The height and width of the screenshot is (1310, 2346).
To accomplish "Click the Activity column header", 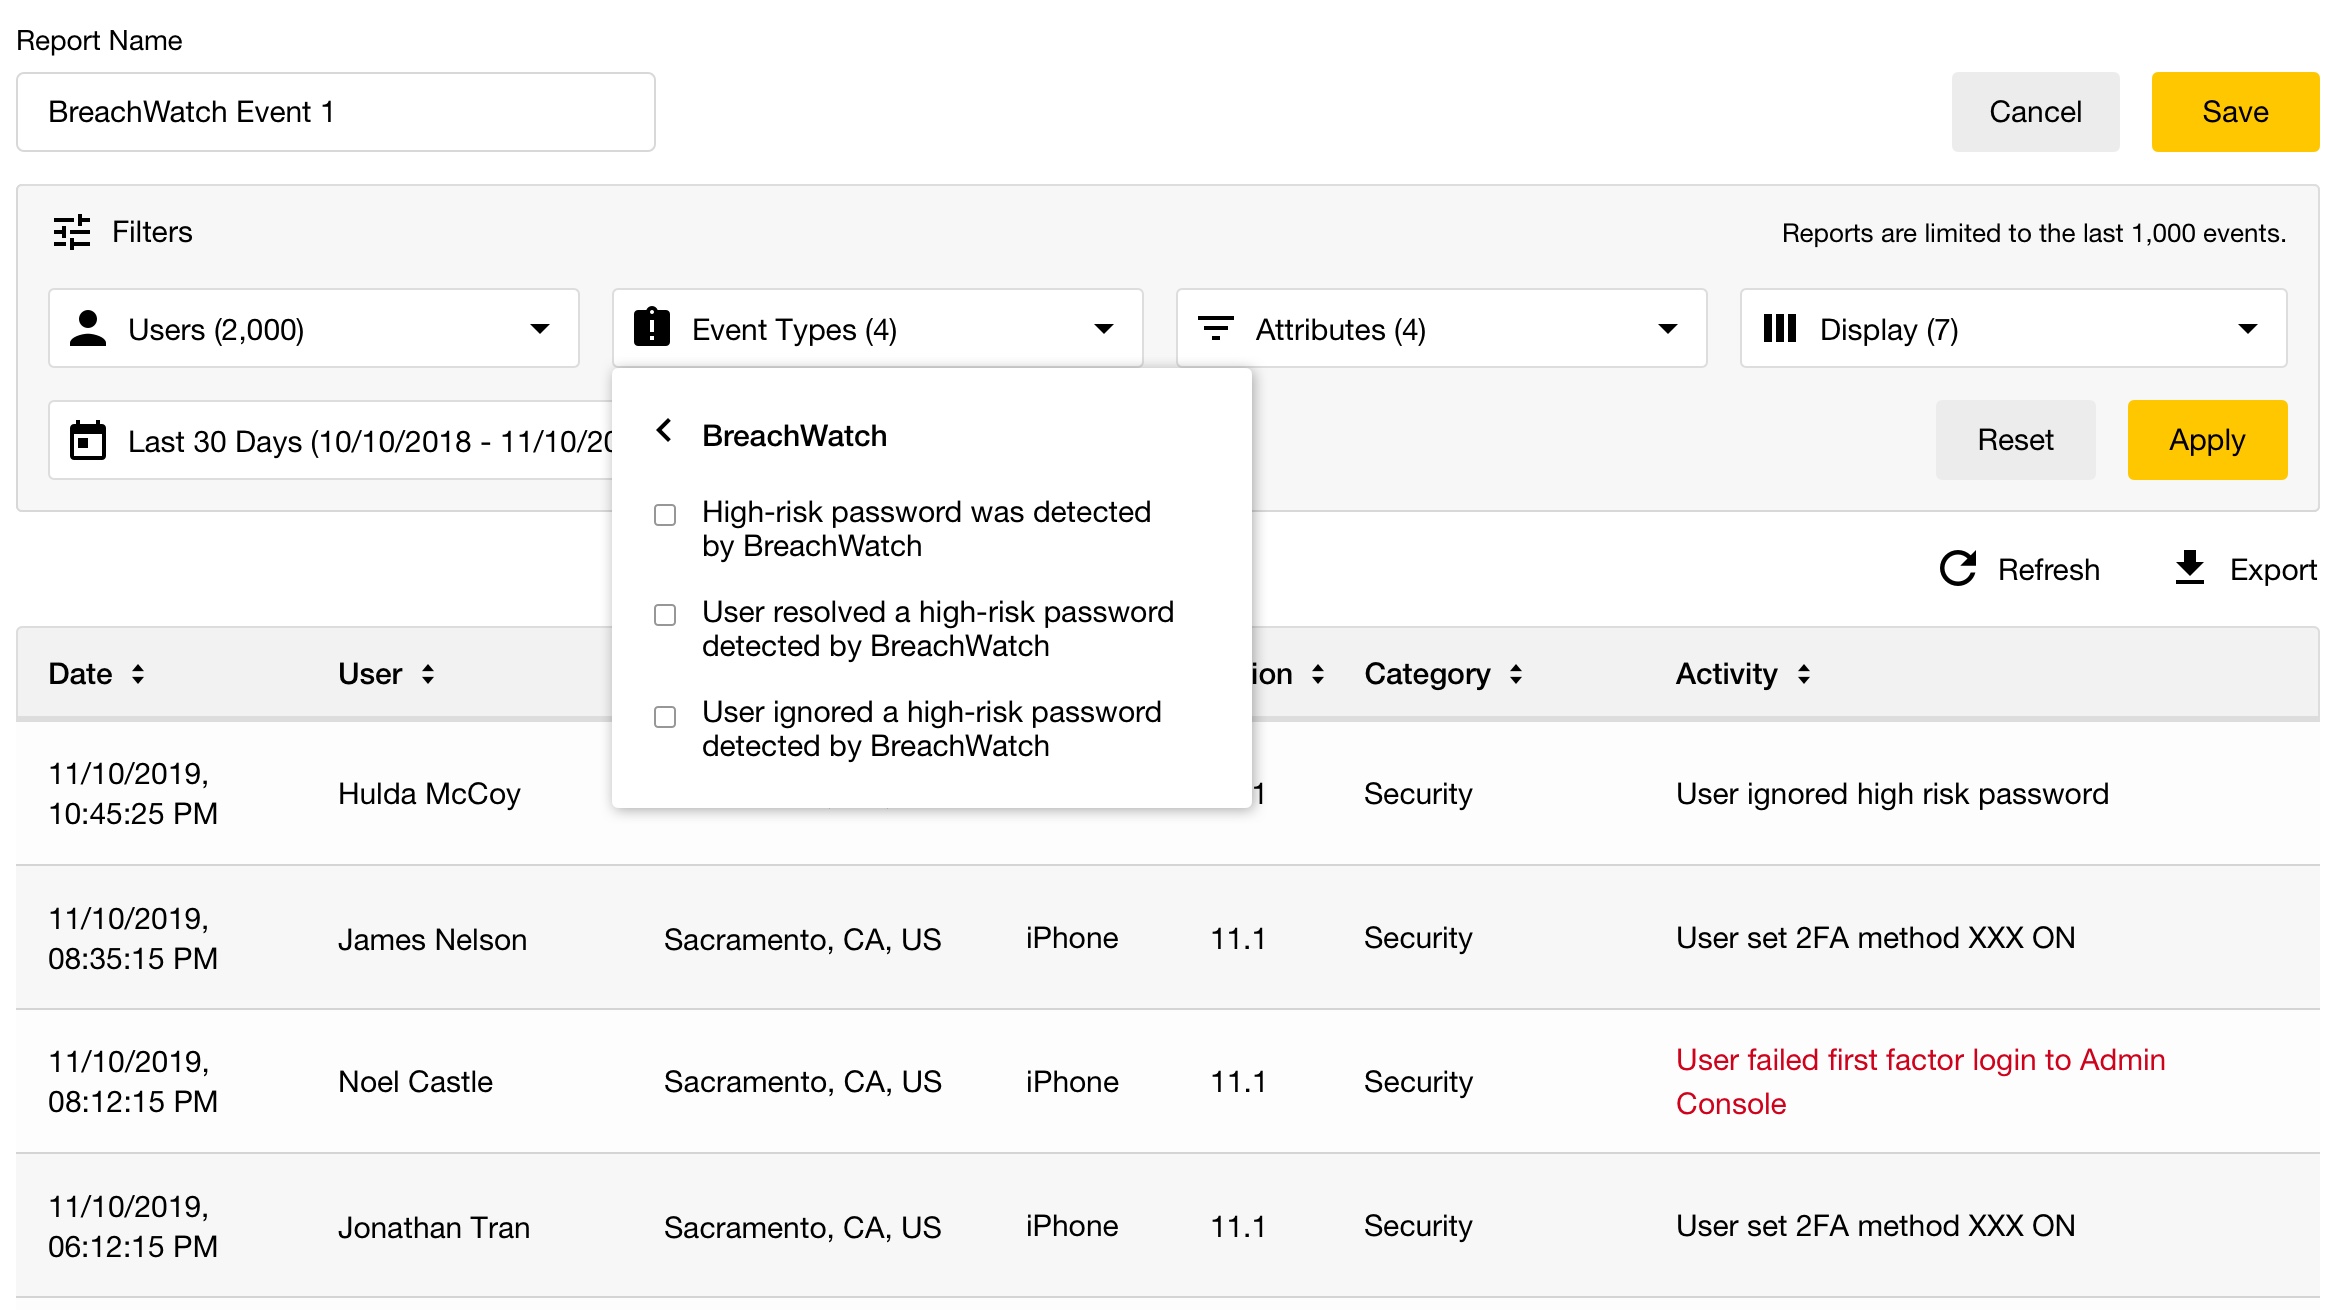I will [1727, 674].
